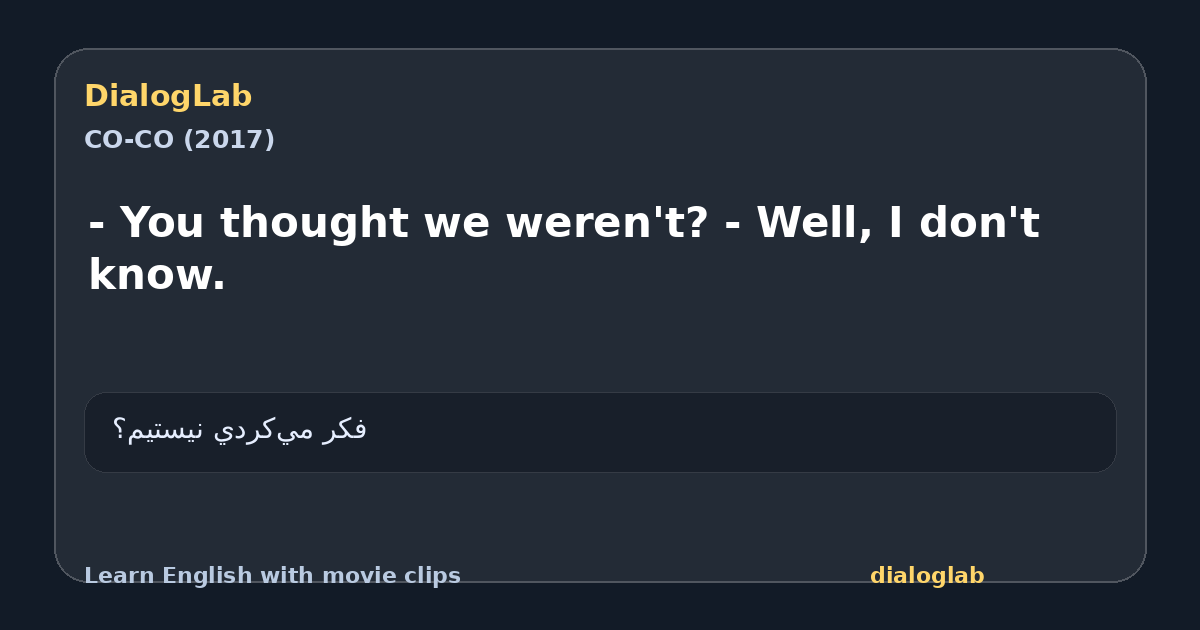Open the CO-CO movie title
Image resolution: width=1200 pixels, height=630 pixels.
click(x=129, y=140)
